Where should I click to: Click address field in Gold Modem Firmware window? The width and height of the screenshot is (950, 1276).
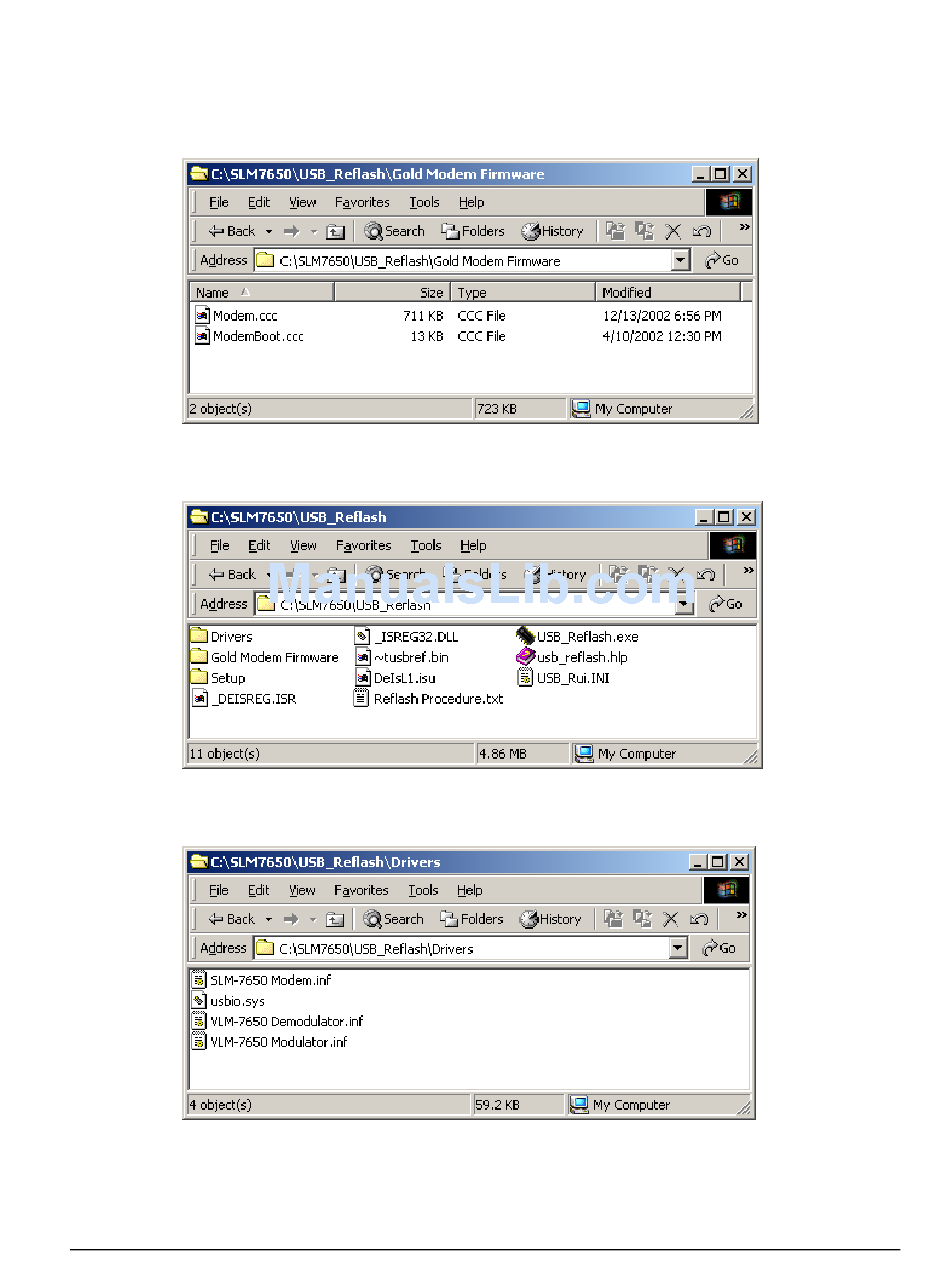tap(472, 261)
